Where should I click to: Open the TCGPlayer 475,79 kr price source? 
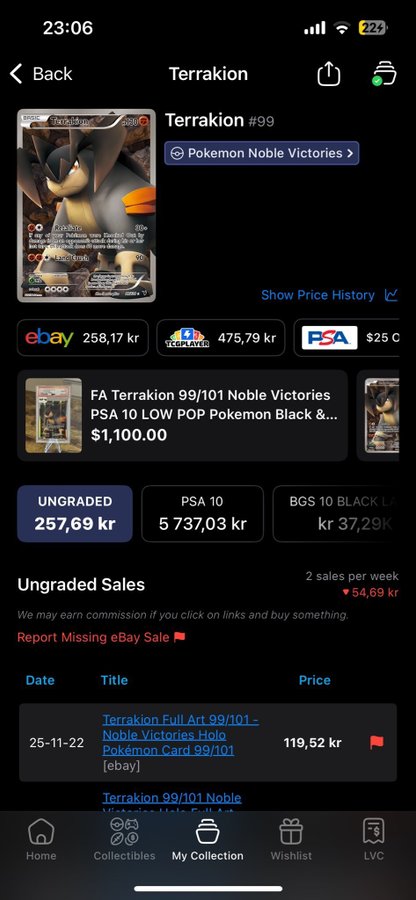point(220,338)
